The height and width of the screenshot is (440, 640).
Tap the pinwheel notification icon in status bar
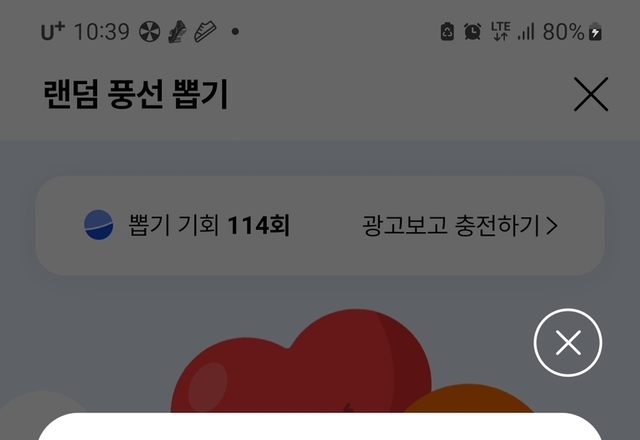pos(149,32)
